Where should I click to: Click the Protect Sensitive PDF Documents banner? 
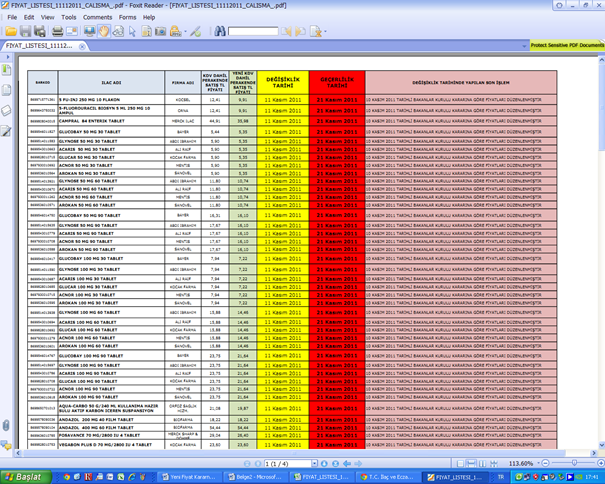(566, 46)
